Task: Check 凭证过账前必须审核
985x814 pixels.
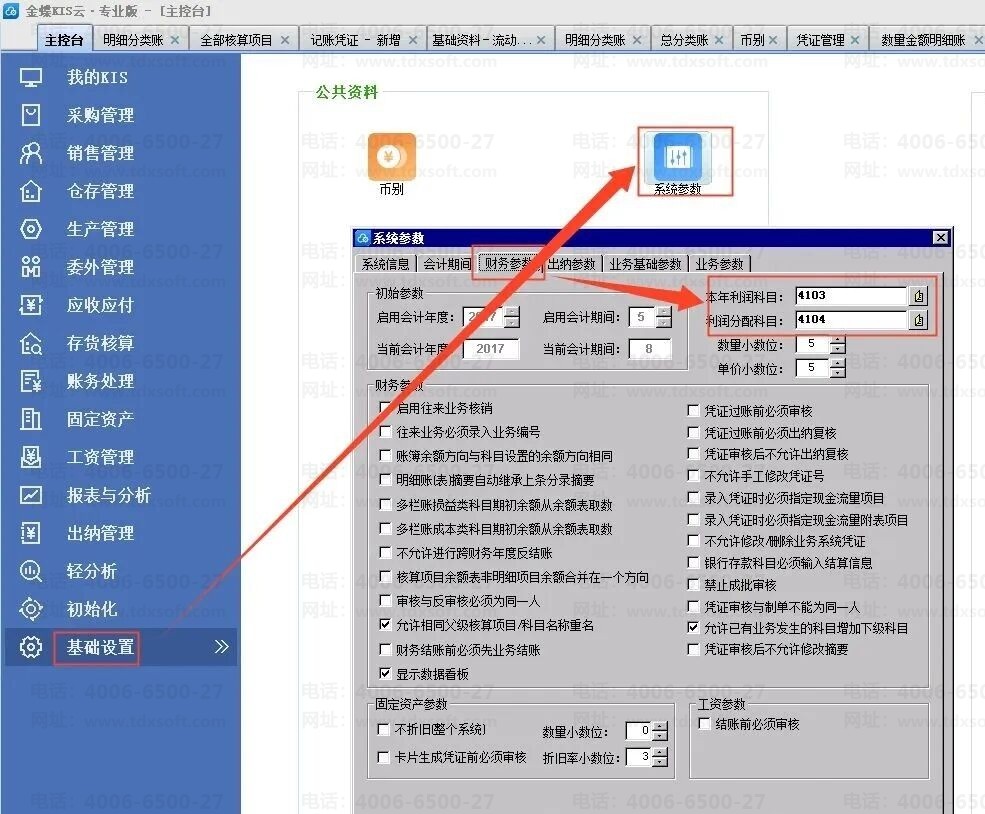Action: 694,411
